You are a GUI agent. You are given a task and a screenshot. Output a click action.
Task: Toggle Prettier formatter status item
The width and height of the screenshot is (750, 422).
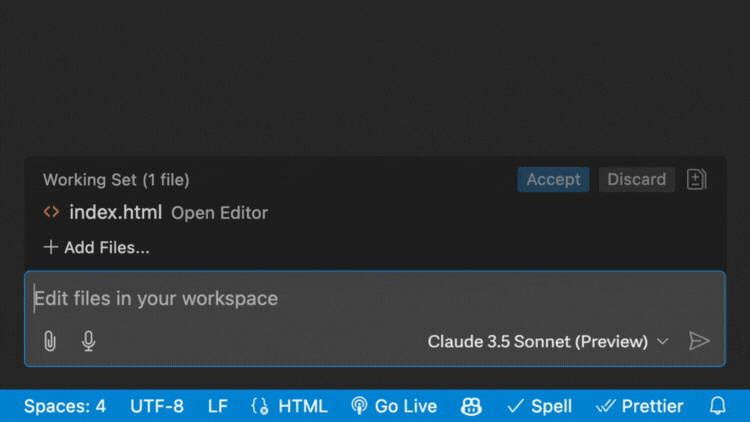[x=640, y=406]
